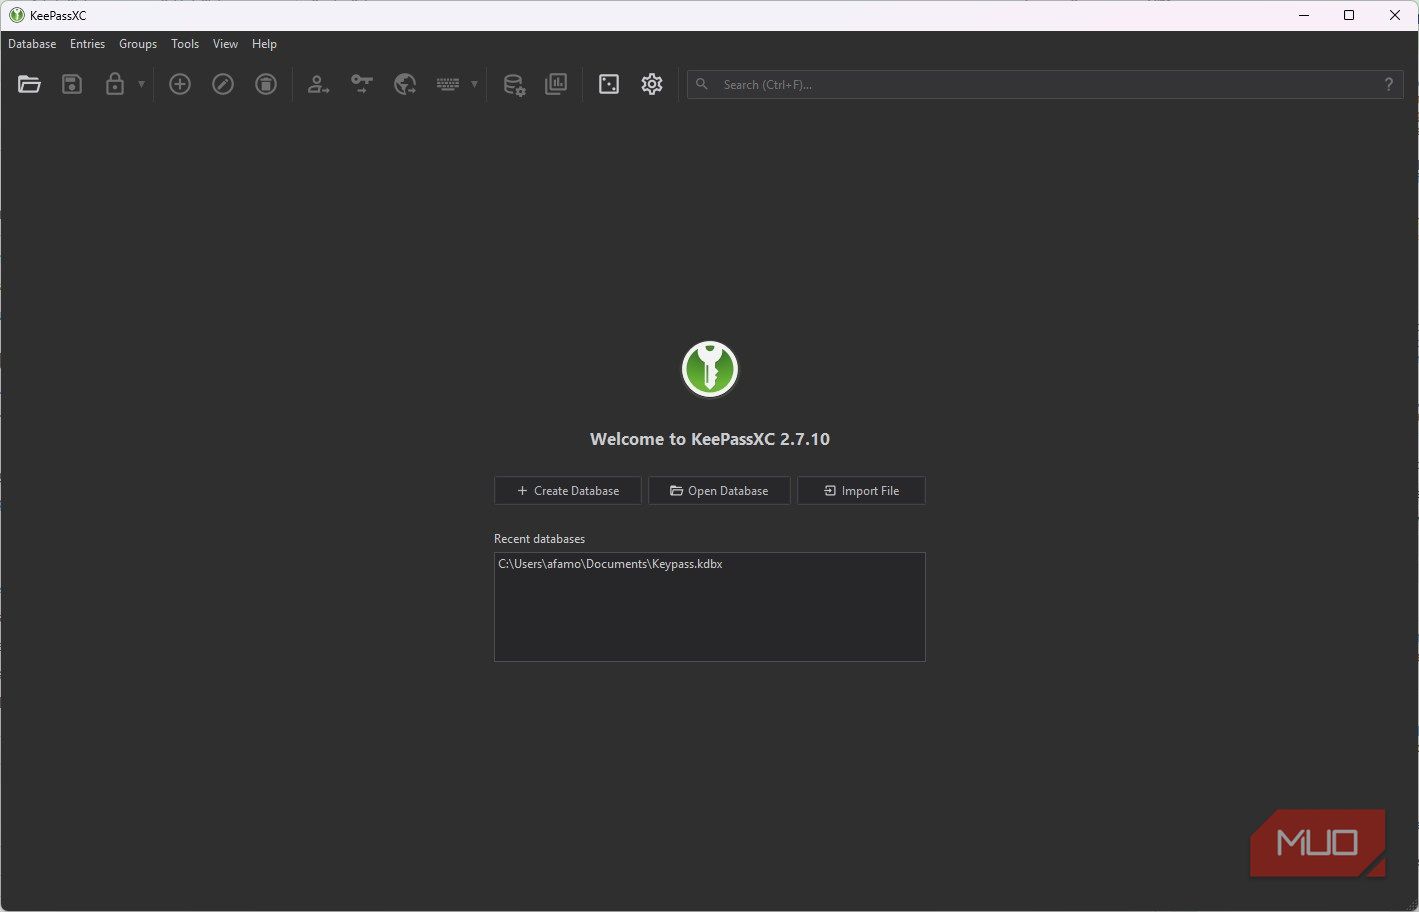
Task: Click the search help question mark
Action: tap(1389, 85)
